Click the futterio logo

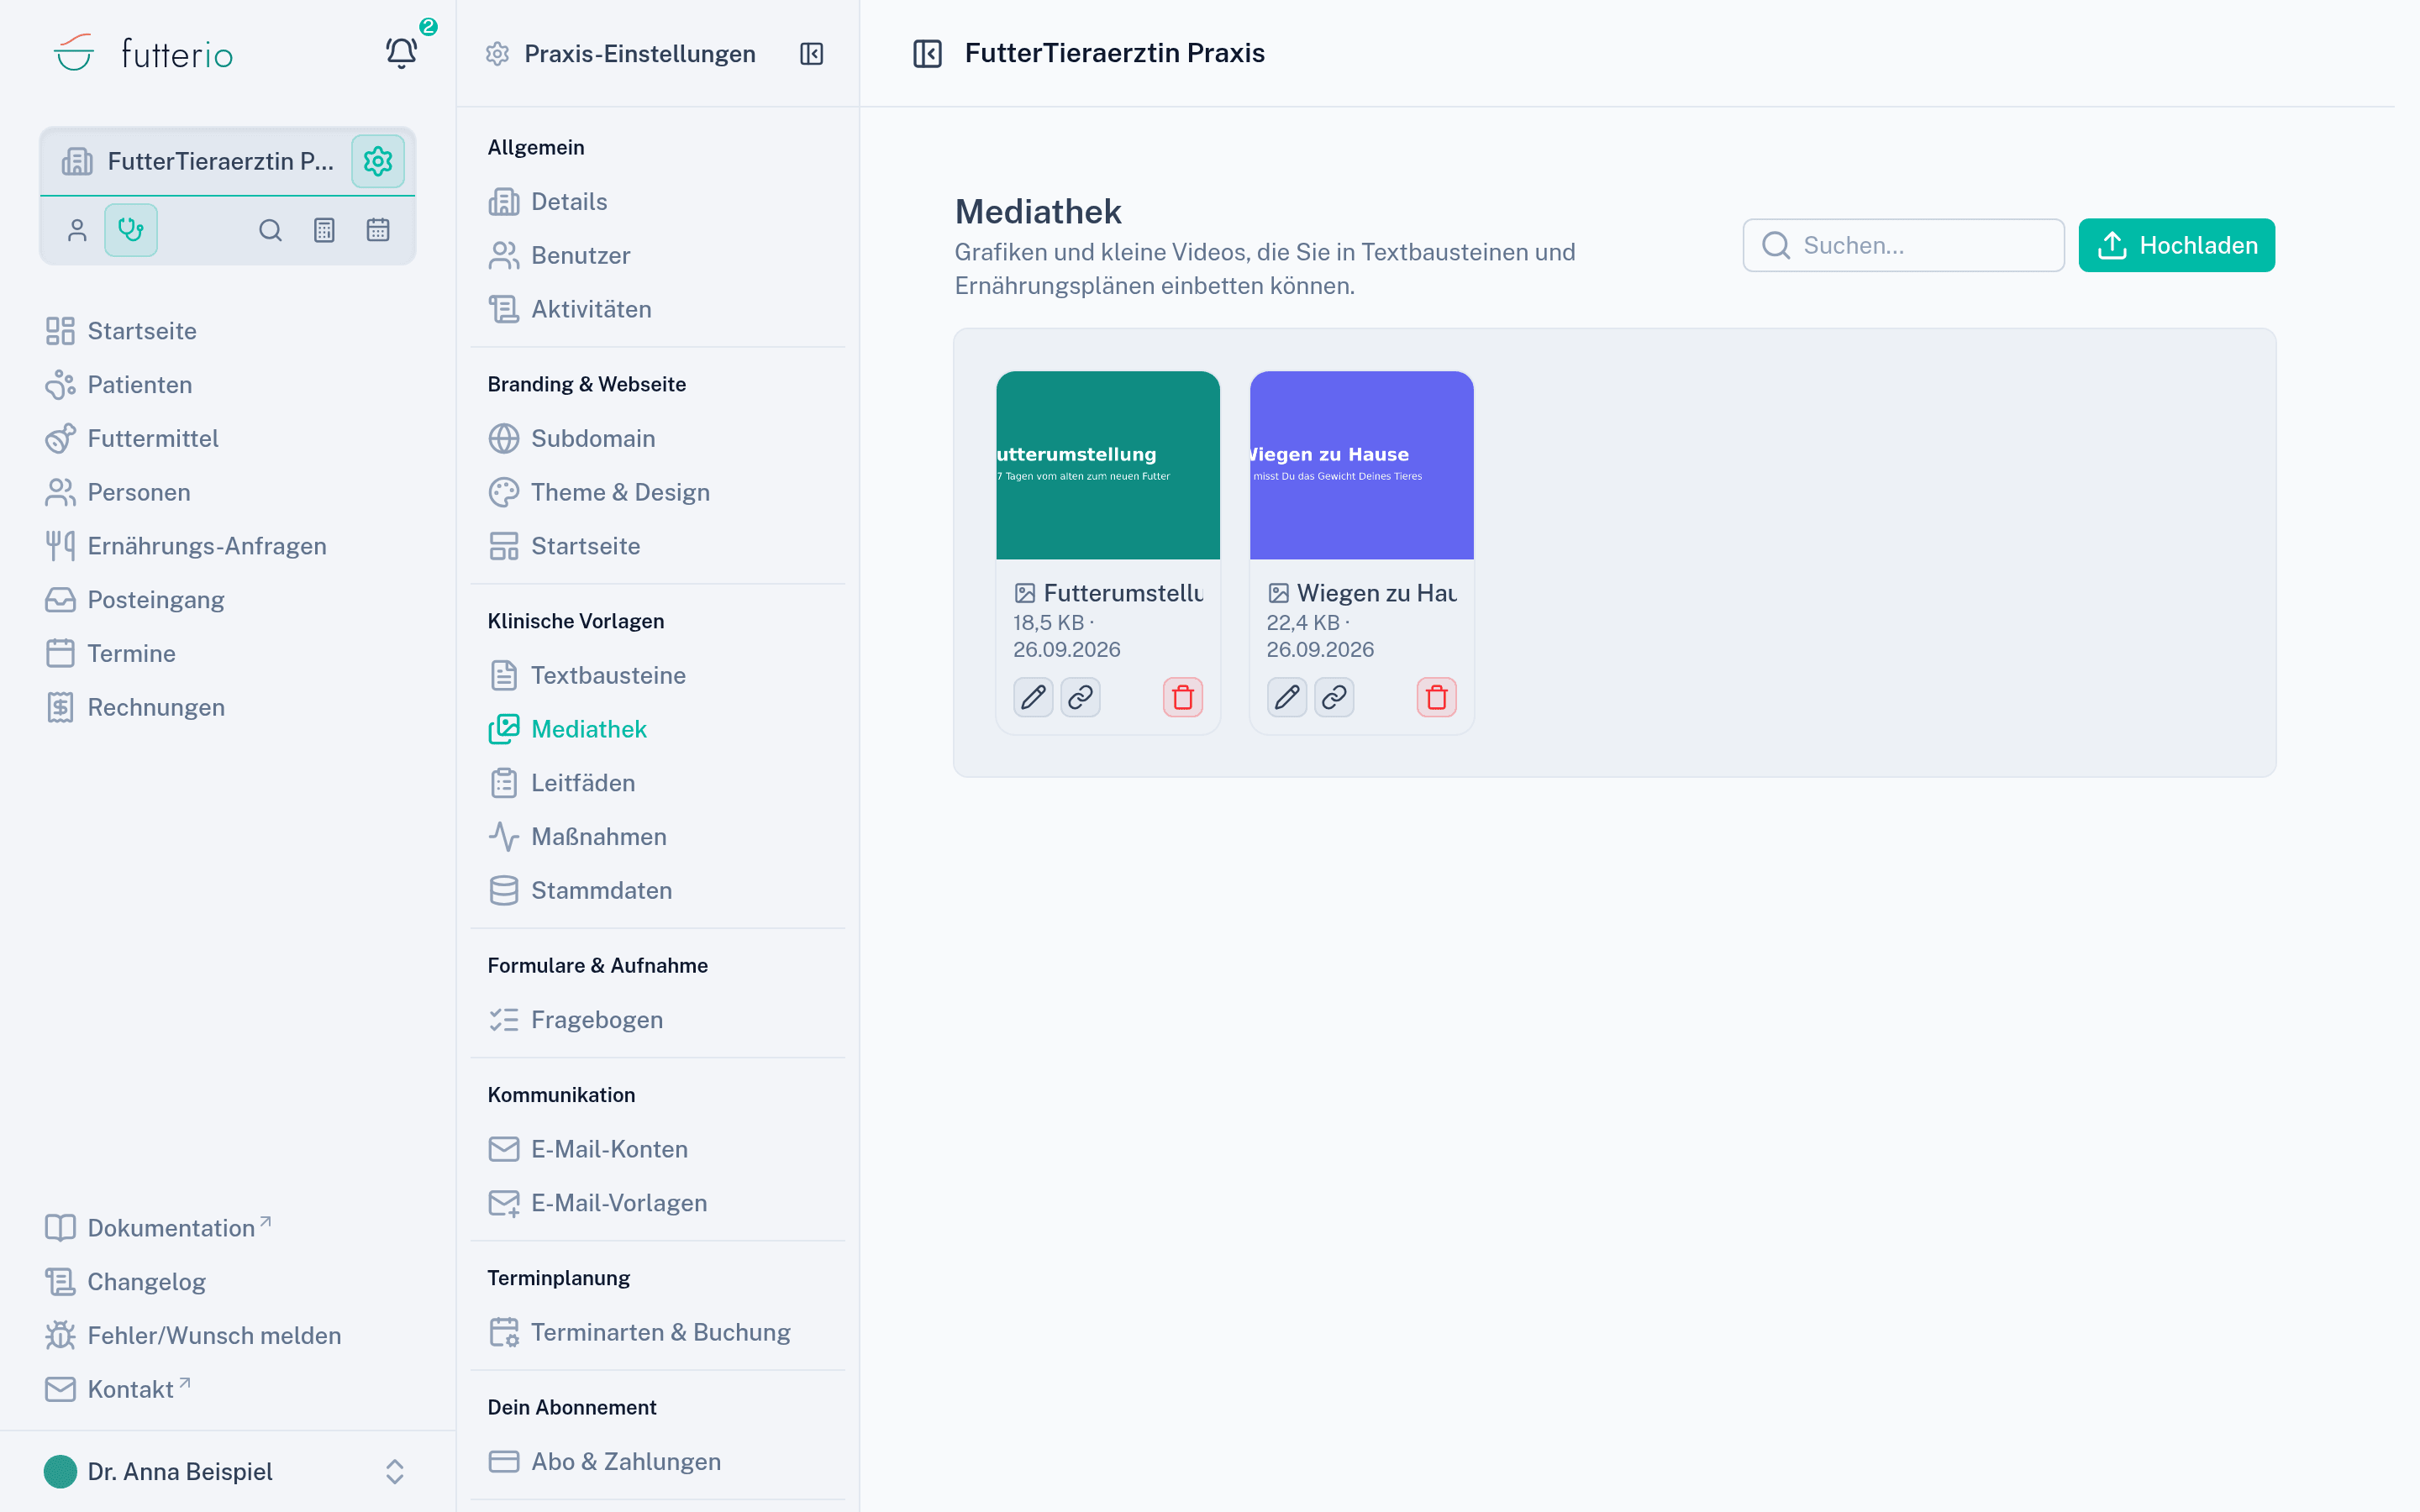pyautogui.click(x=143, y=53)
